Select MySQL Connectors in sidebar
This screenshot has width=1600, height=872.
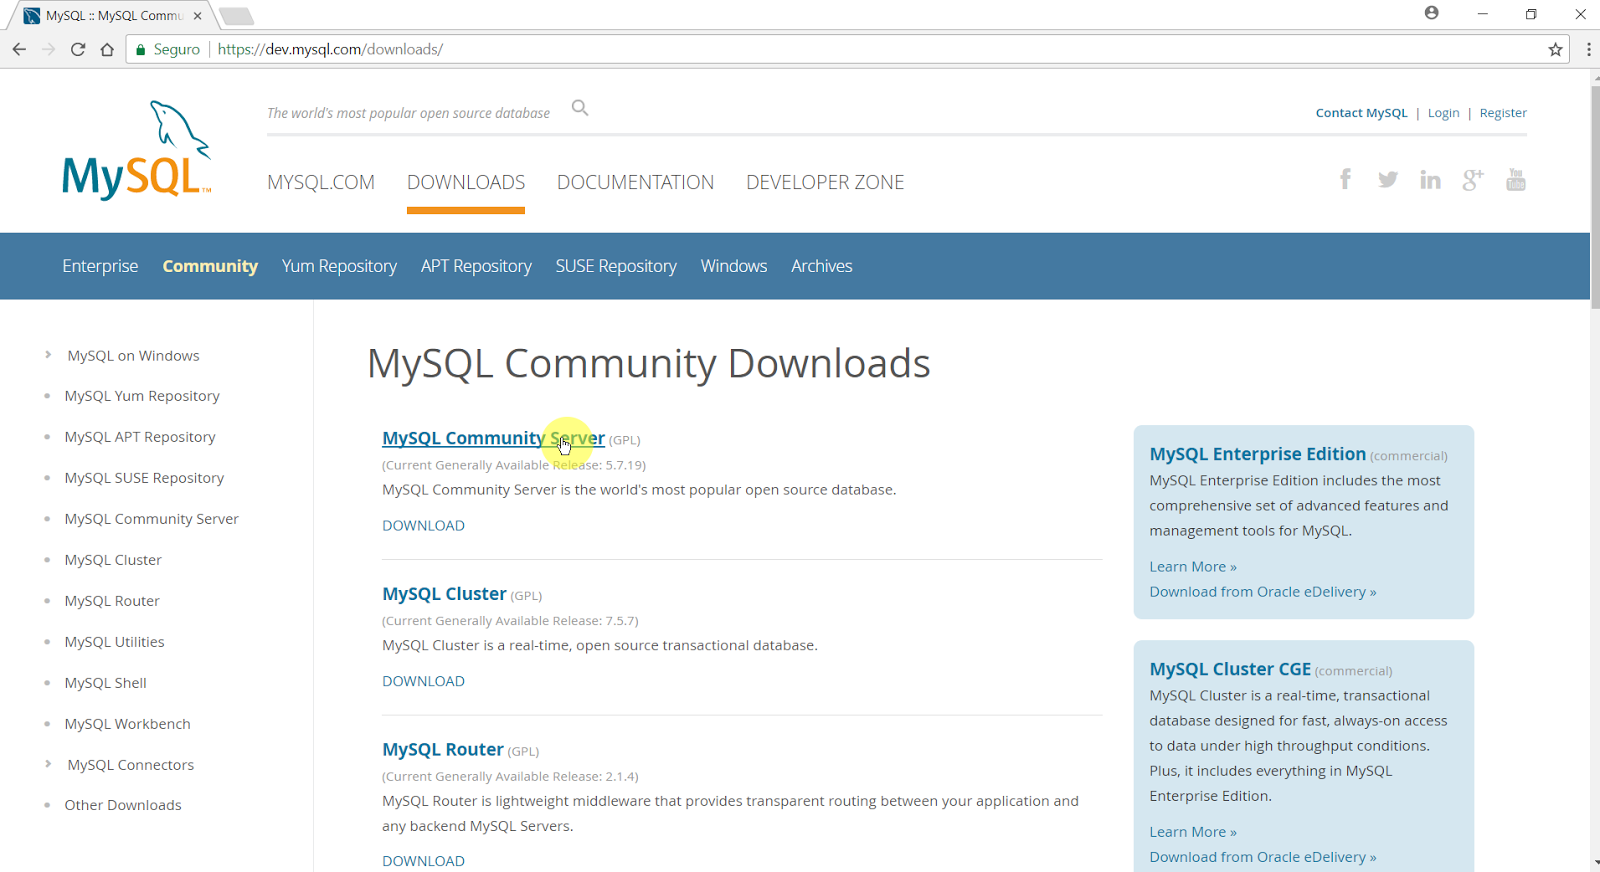131,765
